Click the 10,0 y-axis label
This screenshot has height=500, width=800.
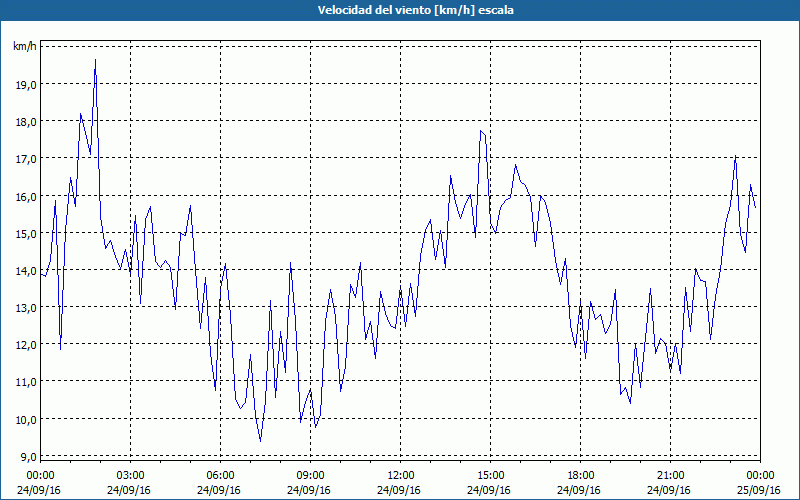click(x=27, y=419)
